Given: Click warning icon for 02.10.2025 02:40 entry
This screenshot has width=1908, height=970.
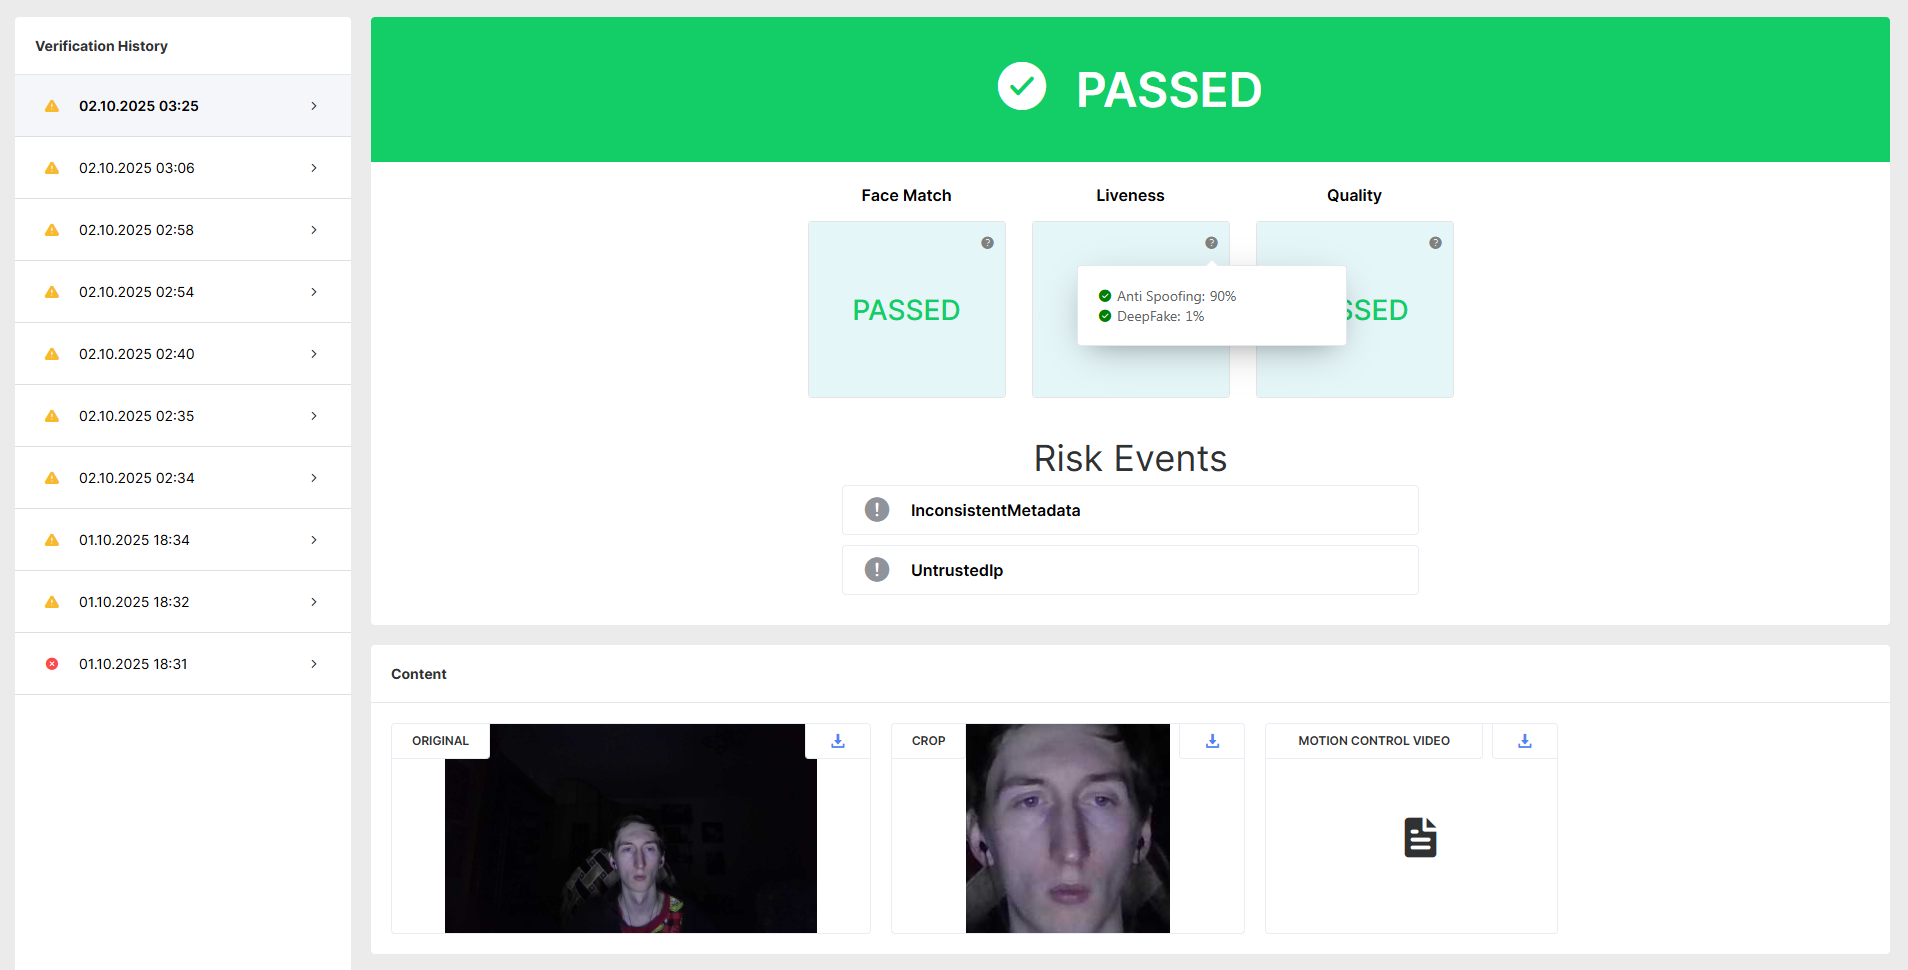Looking at the screenshot, I should pos(52,354).
